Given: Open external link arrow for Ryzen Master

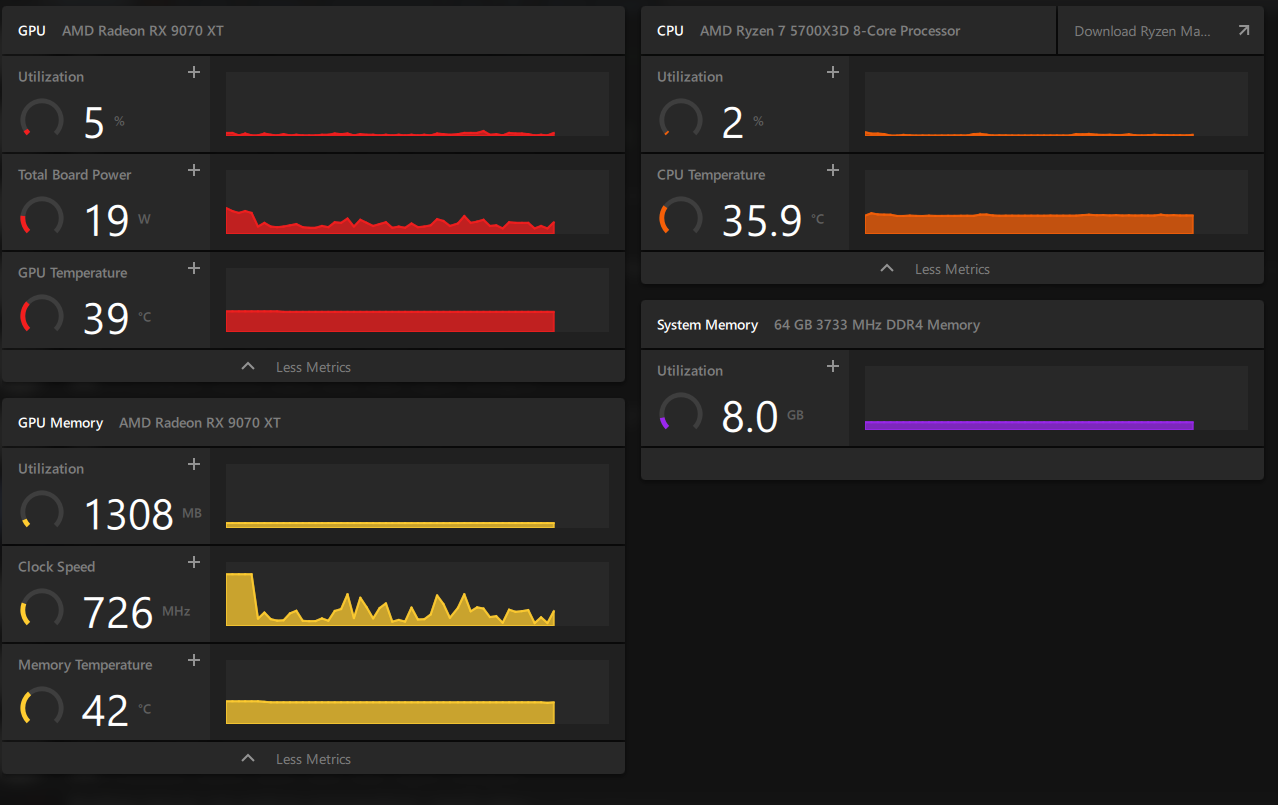Looking at the screenshot, I should tap(1243, 31).
